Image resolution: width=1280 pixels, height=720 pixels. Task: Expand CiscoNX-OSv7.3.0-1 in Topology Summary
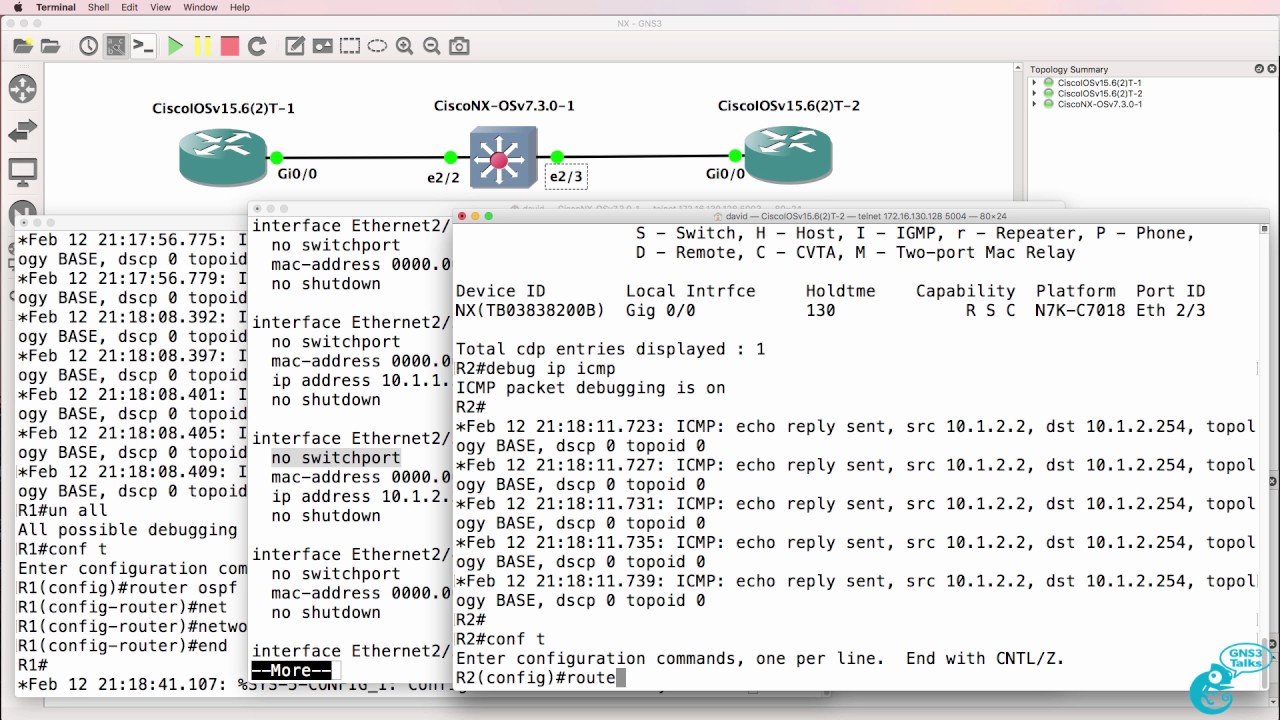[1036, 104]
